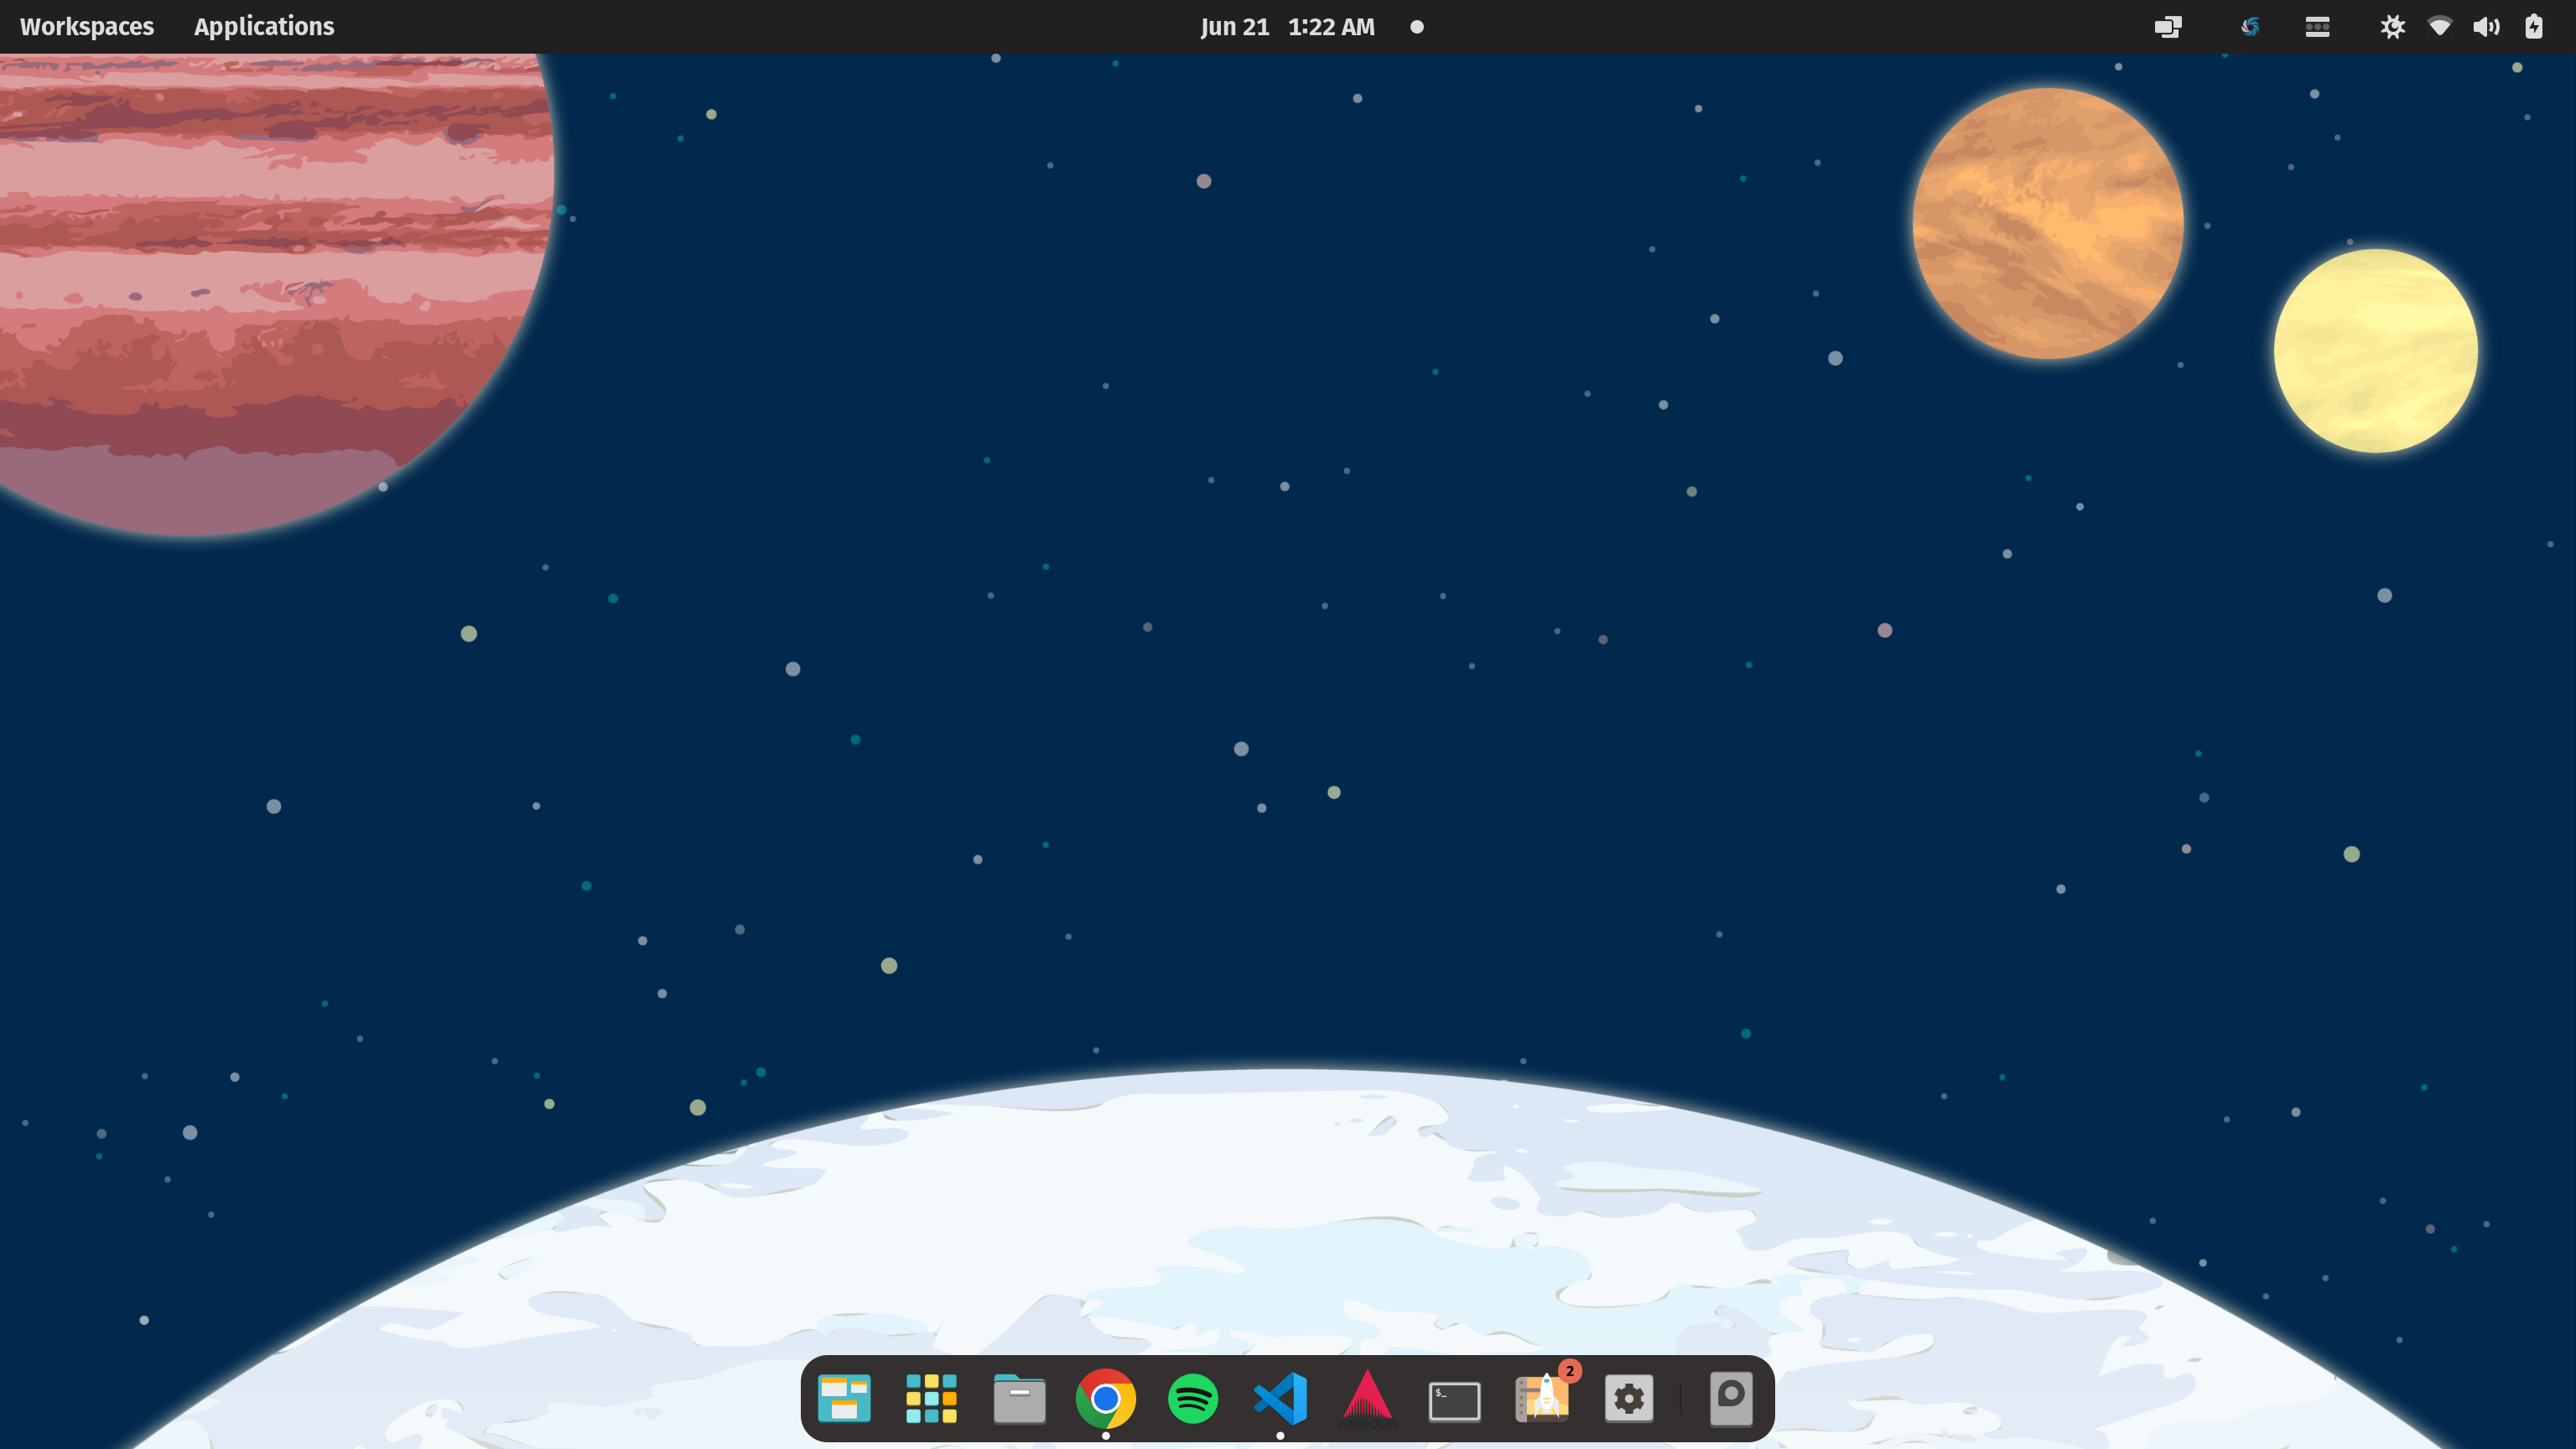The height and width of the screenshot is (1449, 2576).
Task: Open the Wi-Fi network menu
Action: coord(2439,27)
